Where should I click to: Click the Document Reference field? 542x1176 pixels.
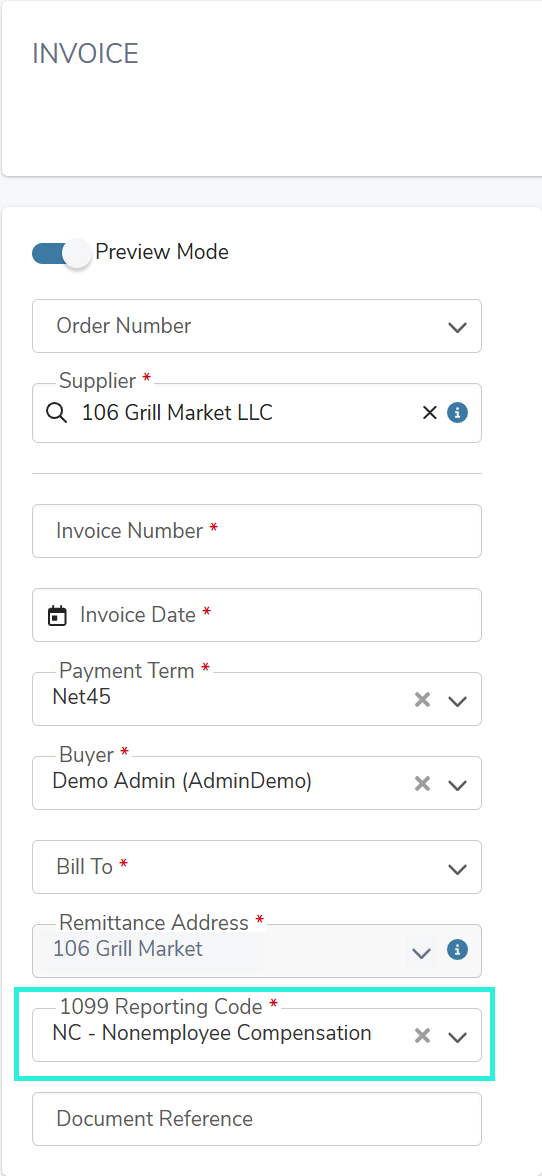pyautogui.click(x=256, y=1119)
